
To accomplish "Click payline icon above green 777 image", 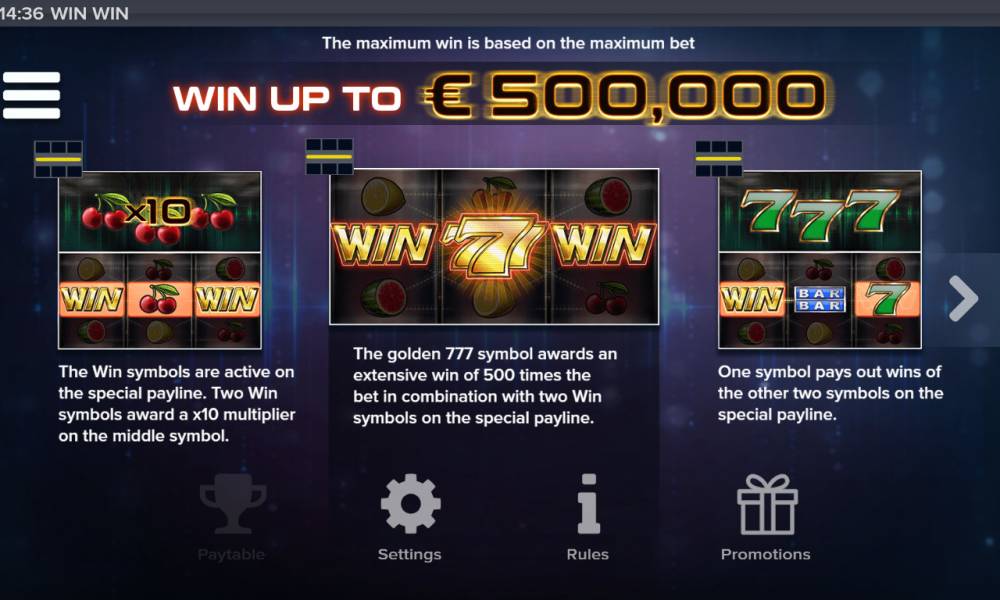I will [x=719, y=159].
